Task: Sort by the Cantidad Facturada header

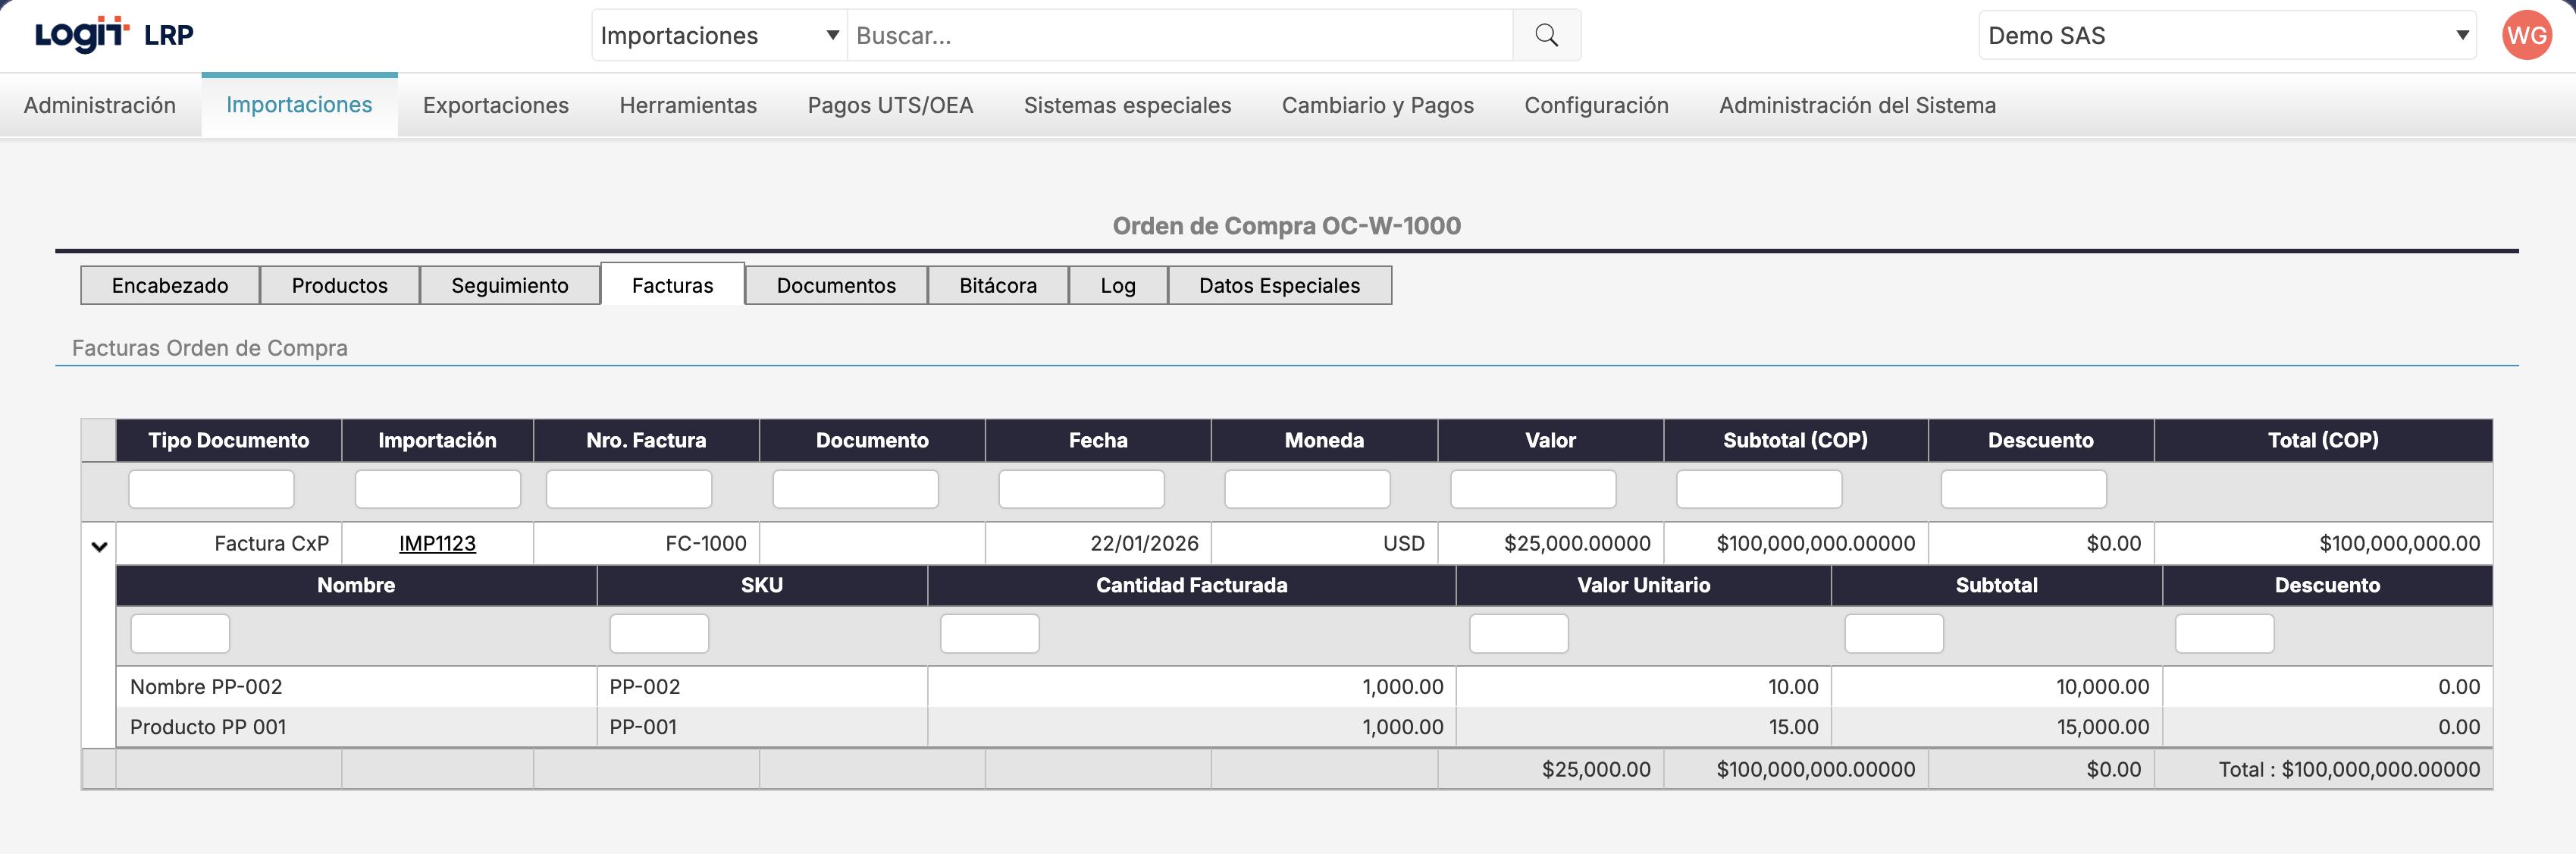Action: coord(1191,585)
